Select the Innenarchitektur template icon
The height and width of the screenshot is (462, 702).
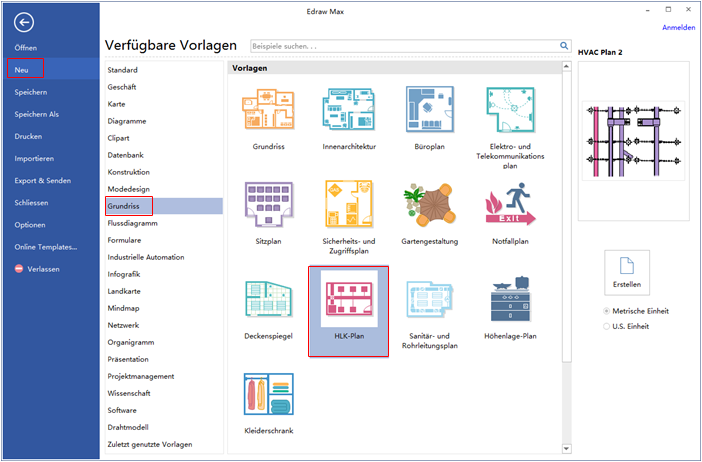point(349,109)
